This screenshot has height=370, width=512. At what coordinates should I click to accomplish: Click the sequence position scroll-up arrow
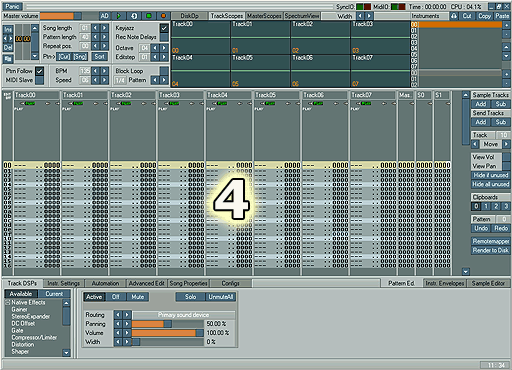(x=35, y=28)
